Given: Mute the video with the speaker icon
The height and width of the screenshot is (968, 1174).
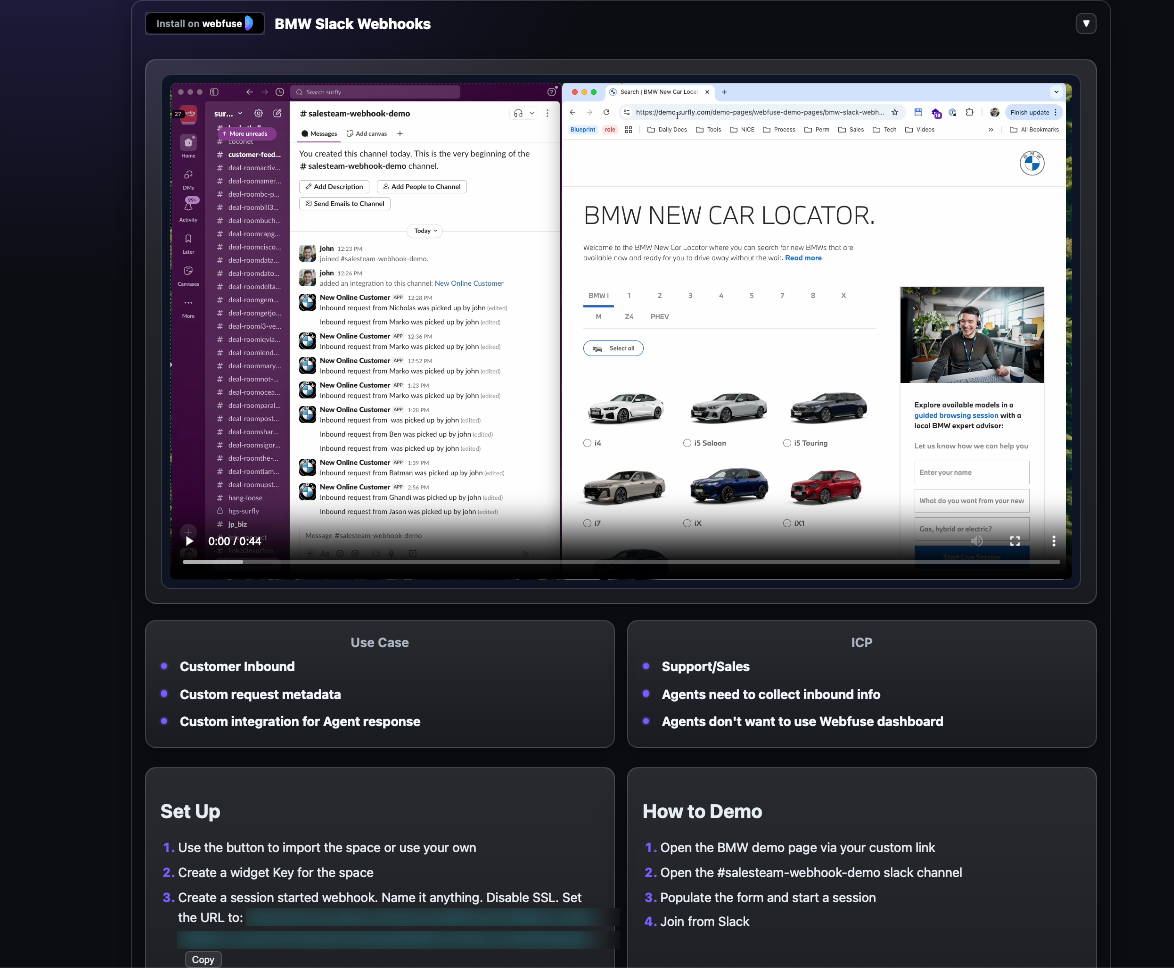Looking at the screenshot, I should click(x=976, y=541).
